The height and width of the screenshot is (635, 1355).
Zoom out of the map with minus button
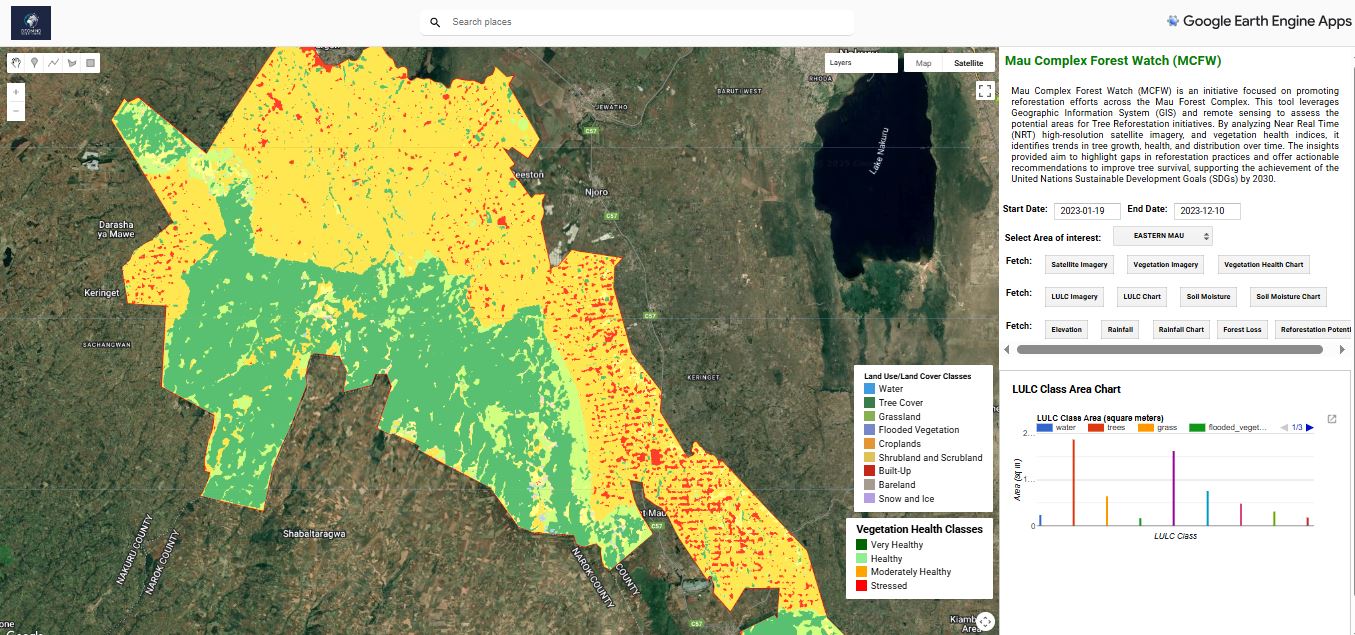[16, 110]
